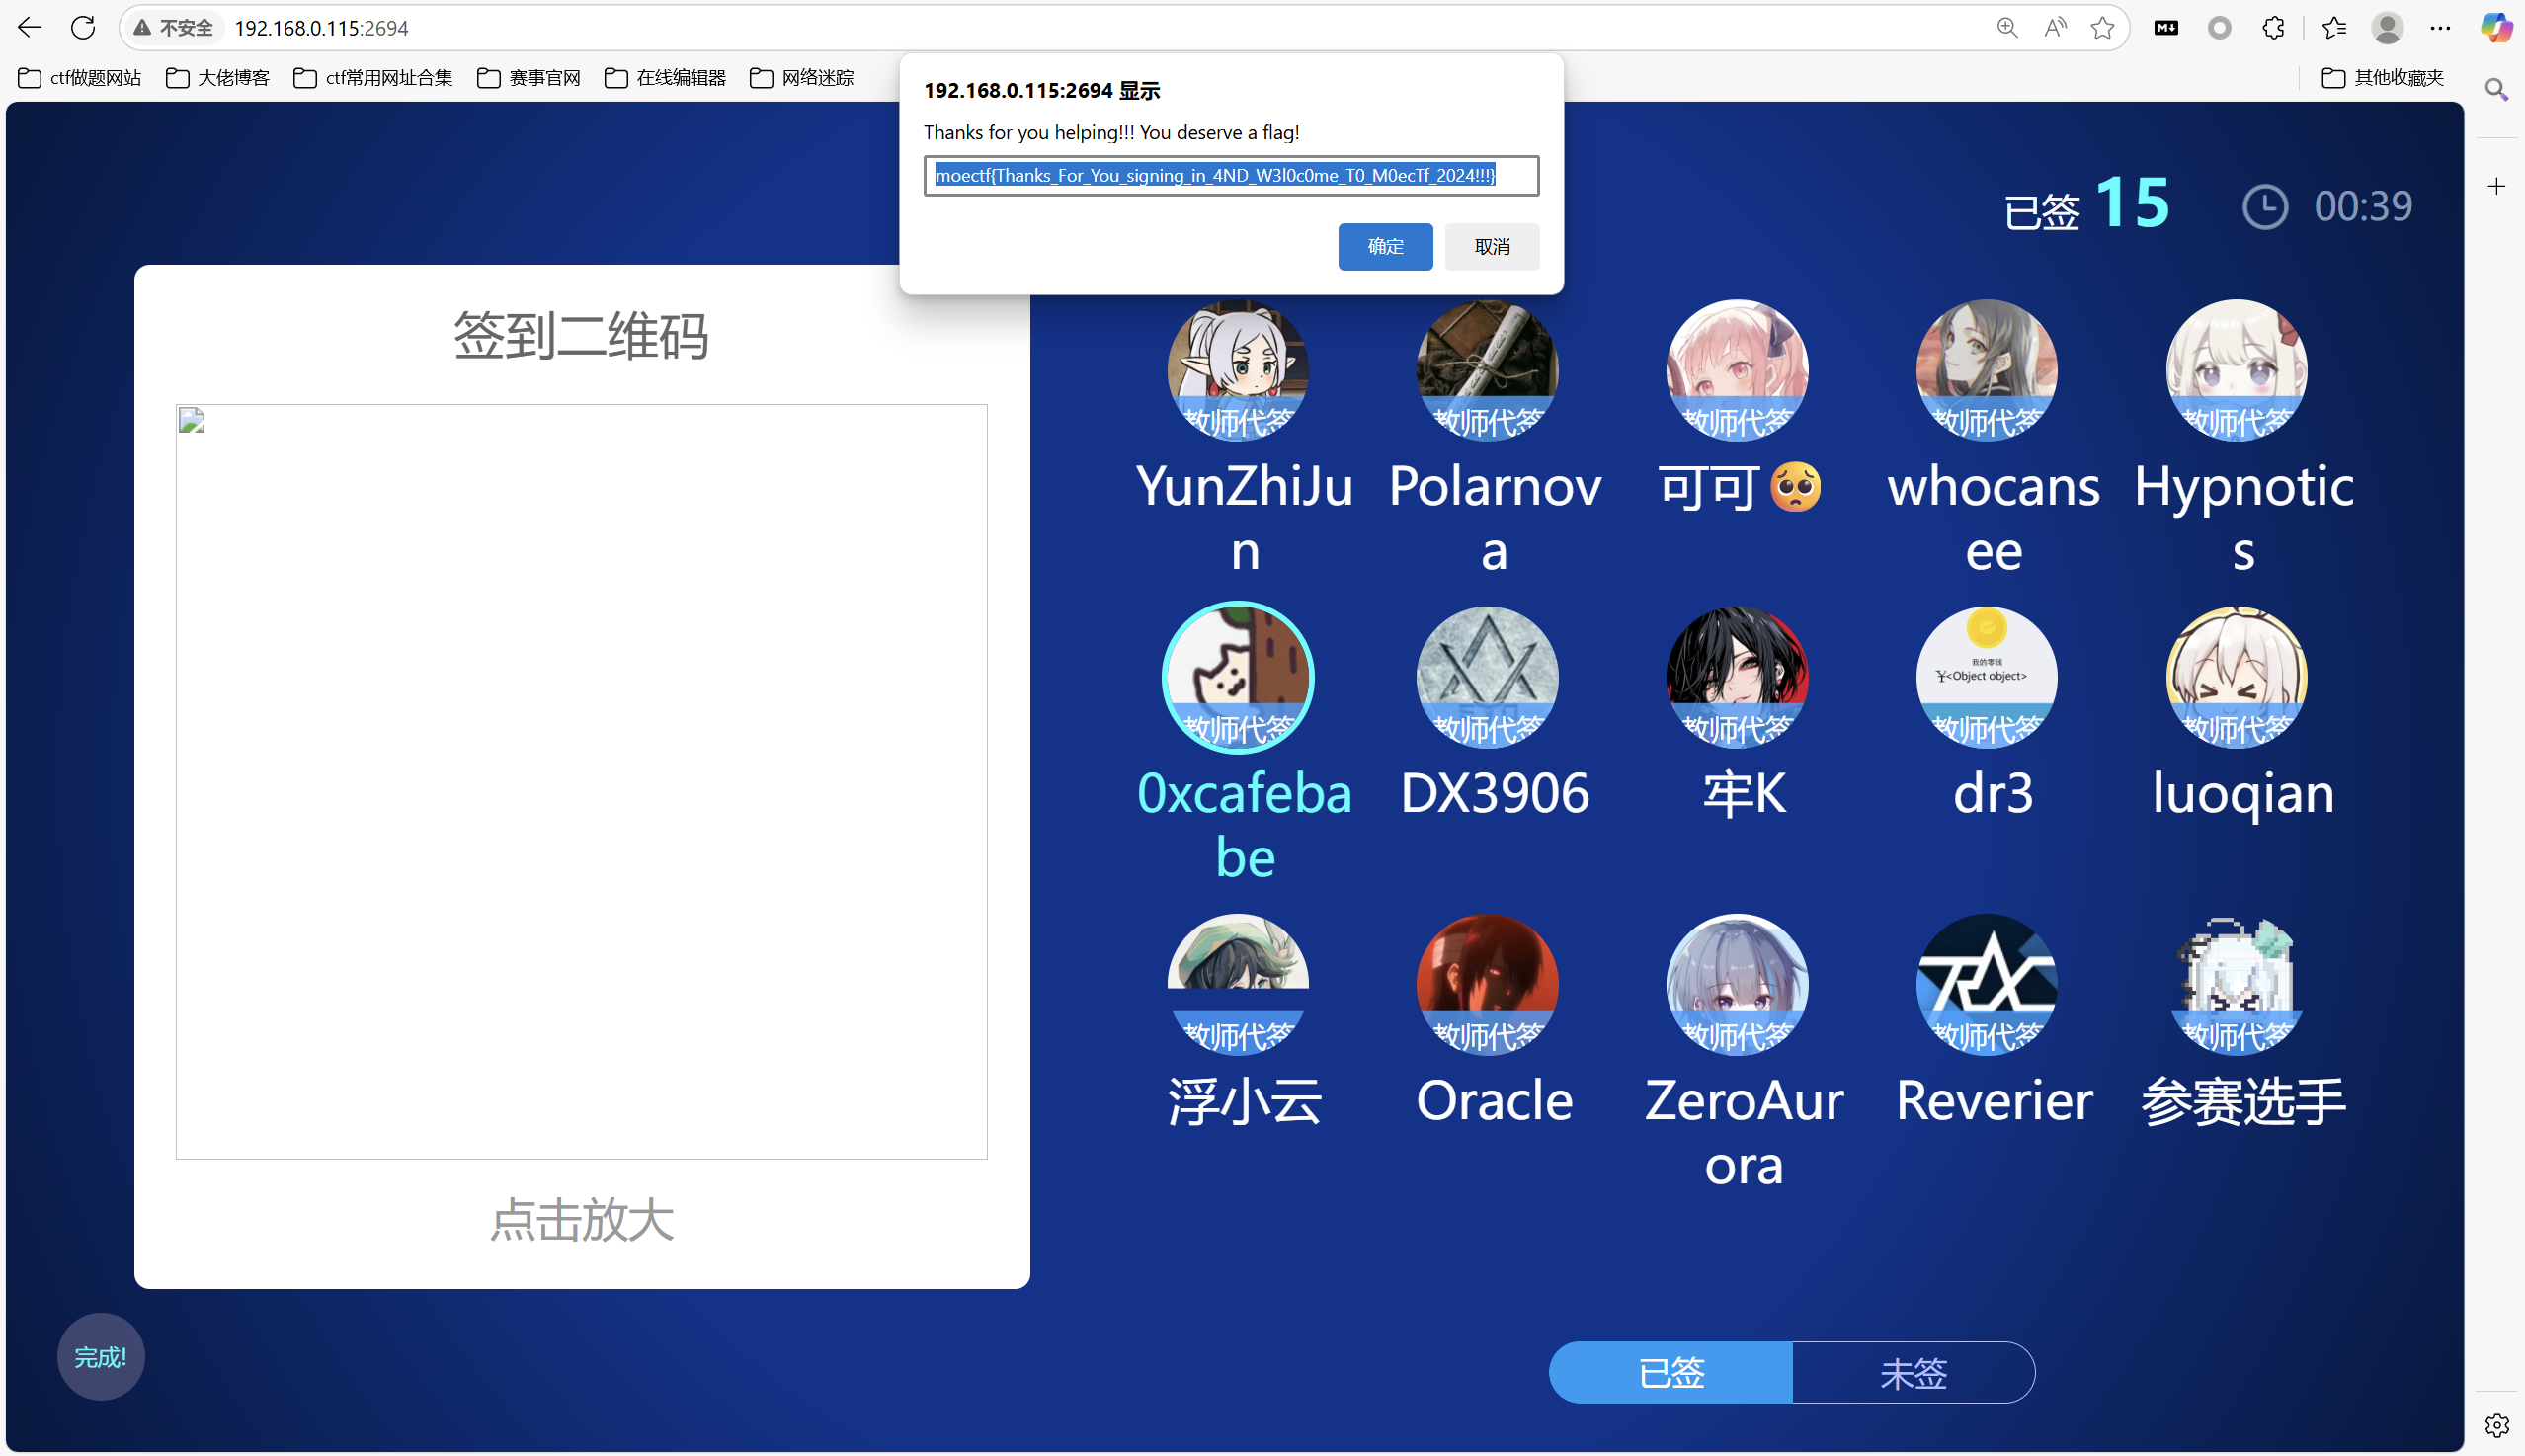2525x1456 pixels.
Task: Click the name label DX3906
Action: point(1494,794)
